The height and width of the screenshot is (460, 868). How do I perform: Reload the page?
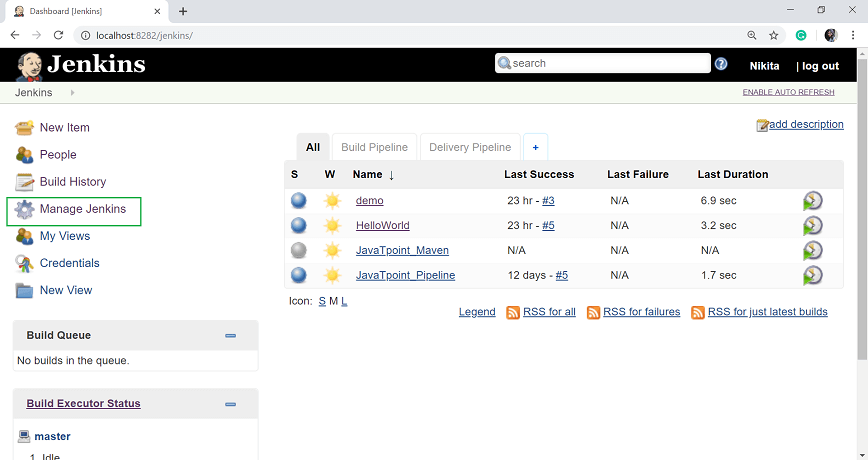(x=58, y=35)
